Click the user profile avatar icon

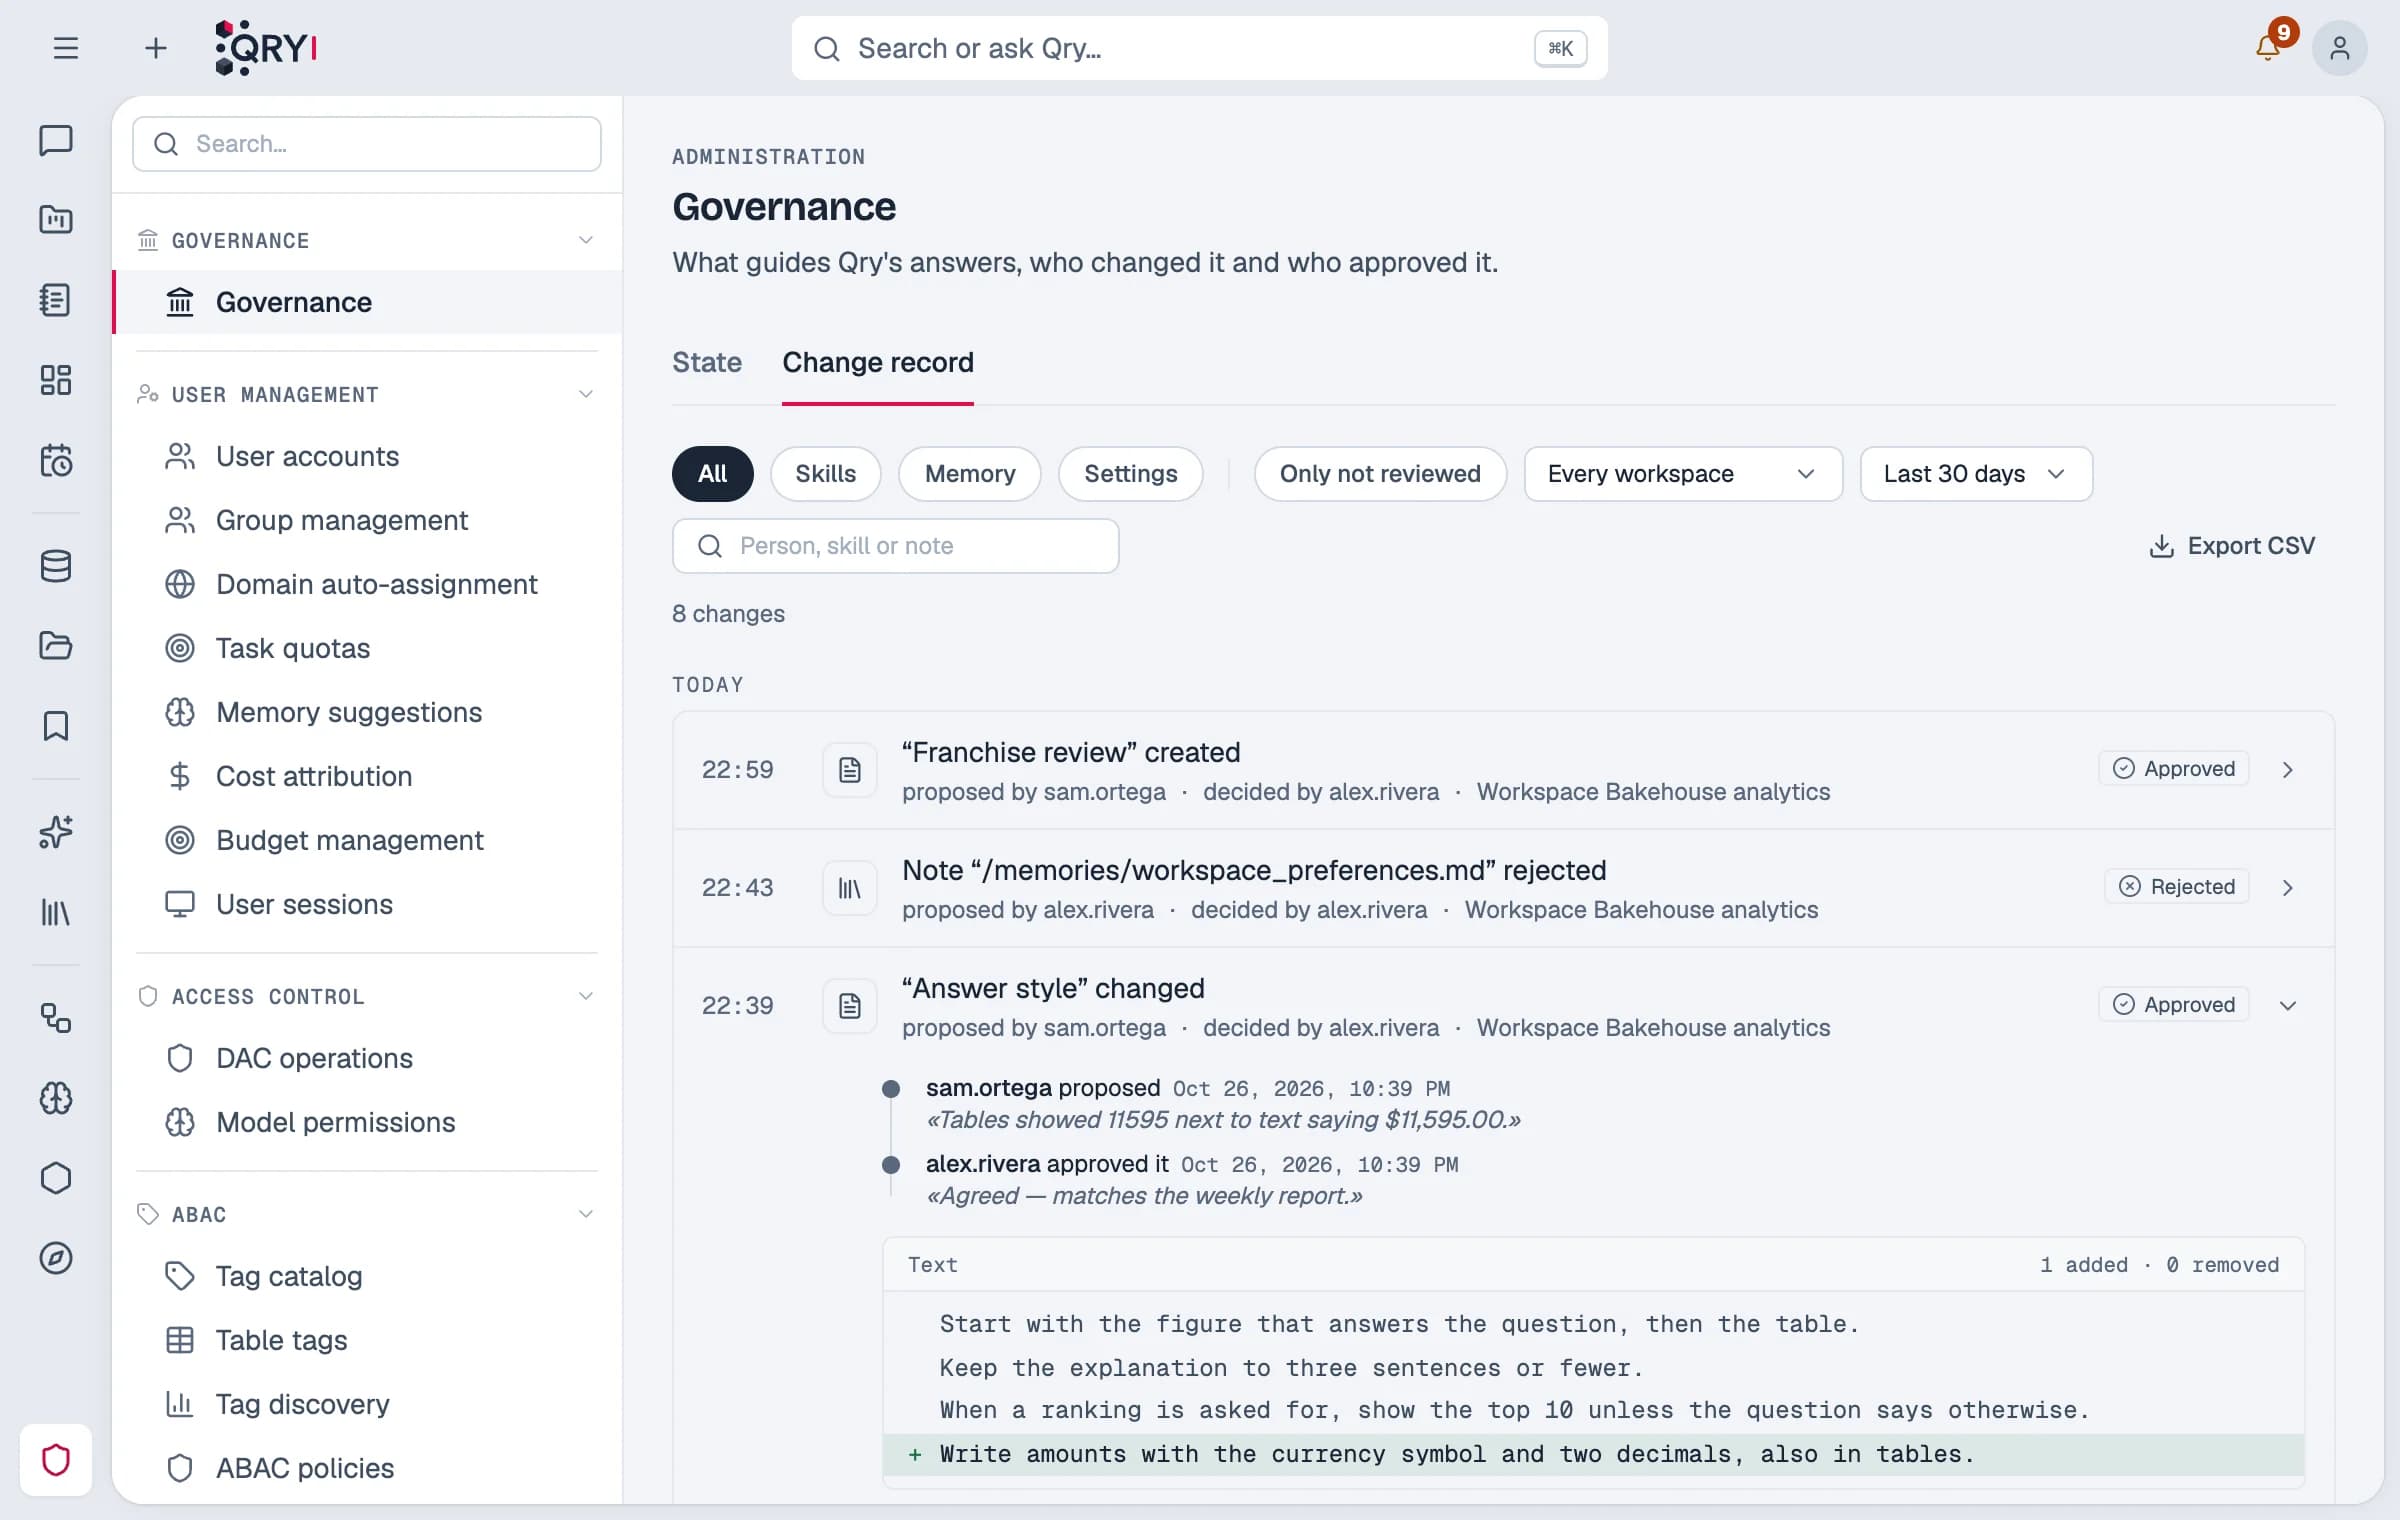click(x=2339, y=48)
